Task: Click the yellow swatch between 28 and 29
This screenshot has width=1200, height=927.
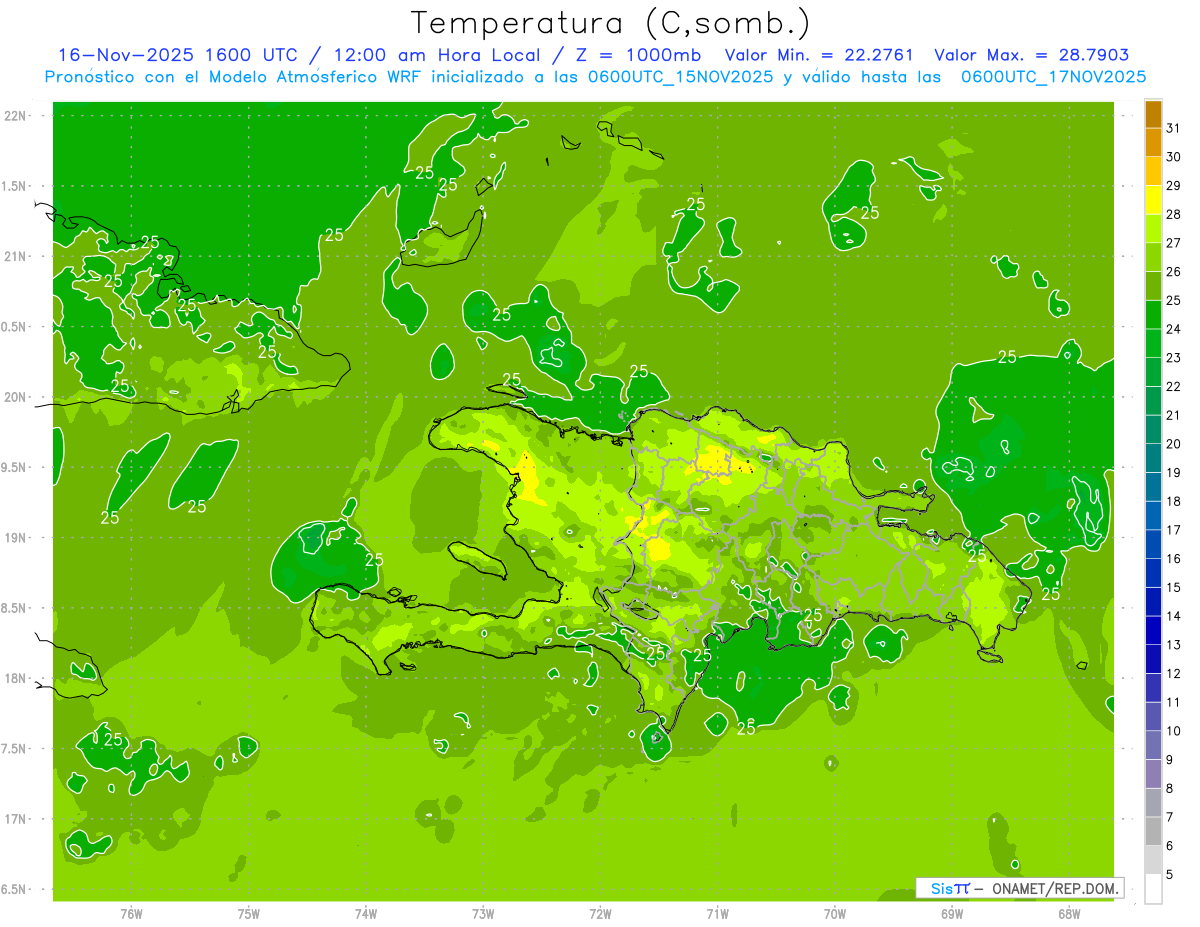Action: [1153, 199]
